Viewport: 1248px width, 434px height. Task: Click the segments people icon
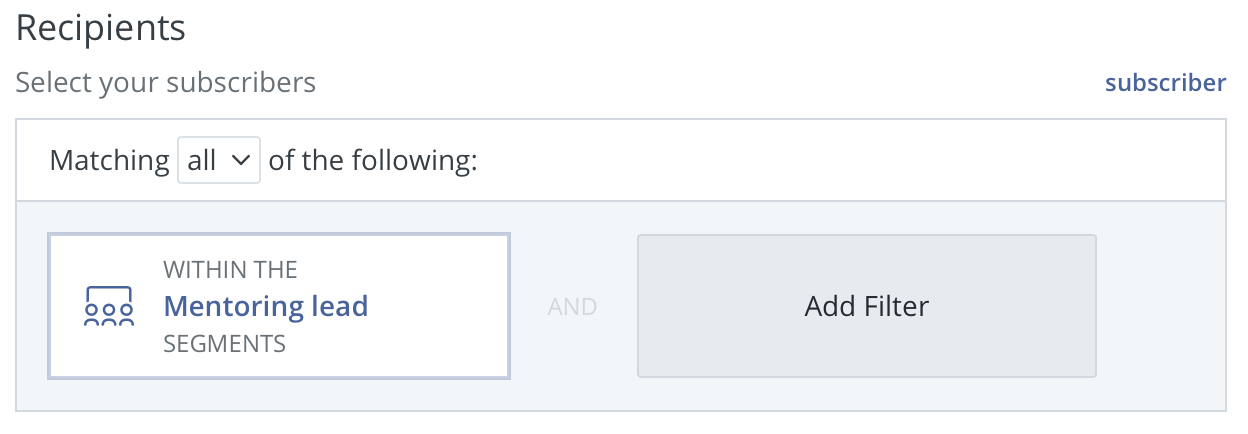(108, 307)
